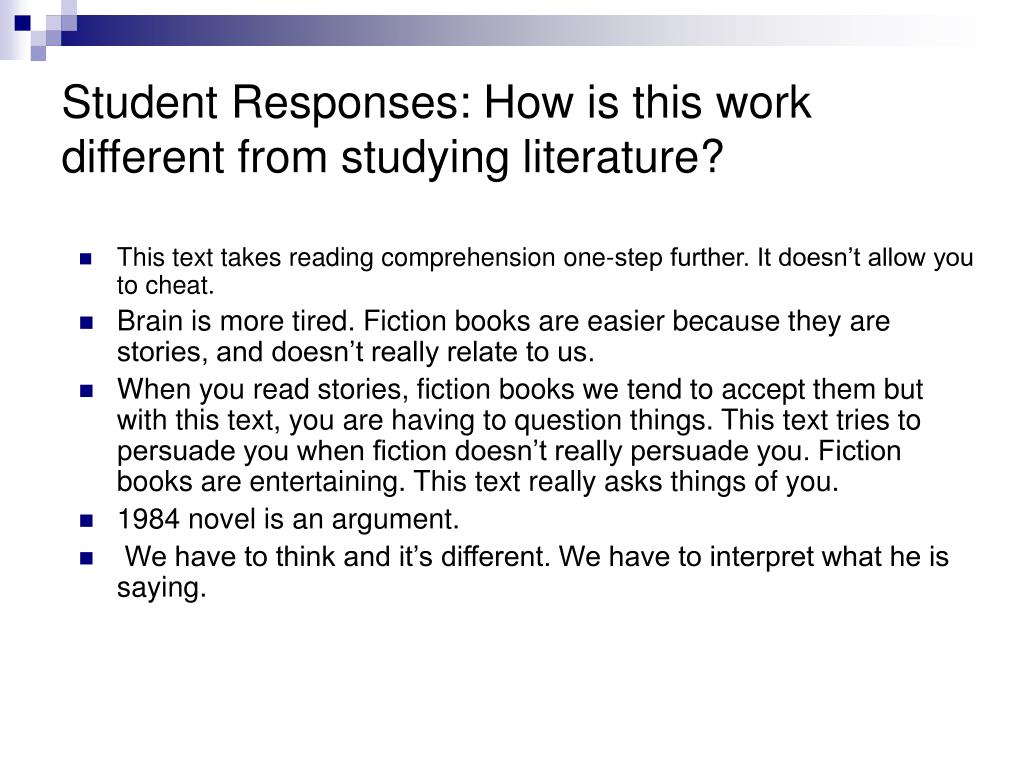1024x768 pixels.
Task: Select bullet marker beside '1984 novel is an argument'
Action: pos(86,520)
